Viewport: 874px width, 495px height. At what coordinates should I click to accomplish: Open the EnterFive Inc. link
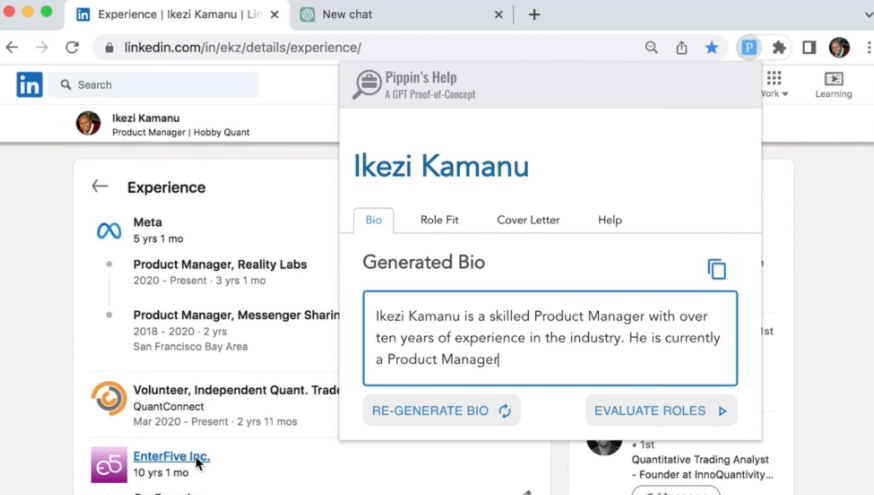pos(171,456)
